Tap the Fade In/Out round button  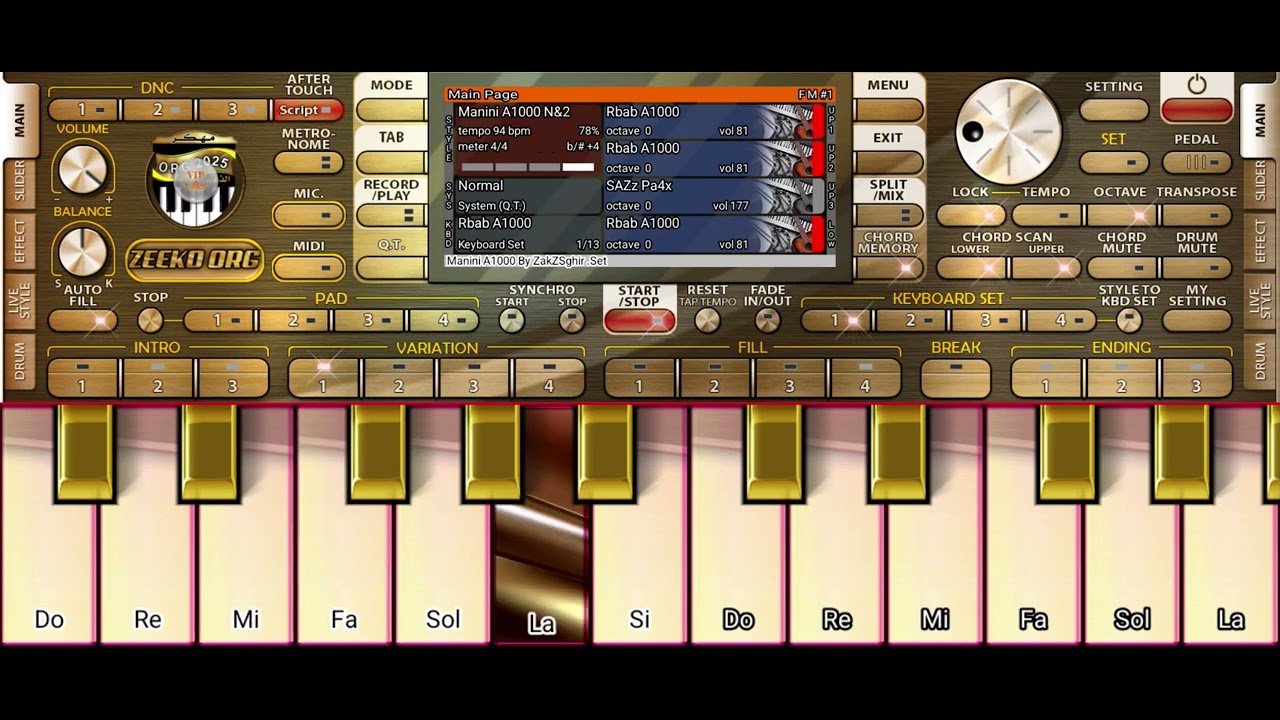[768, 320]
